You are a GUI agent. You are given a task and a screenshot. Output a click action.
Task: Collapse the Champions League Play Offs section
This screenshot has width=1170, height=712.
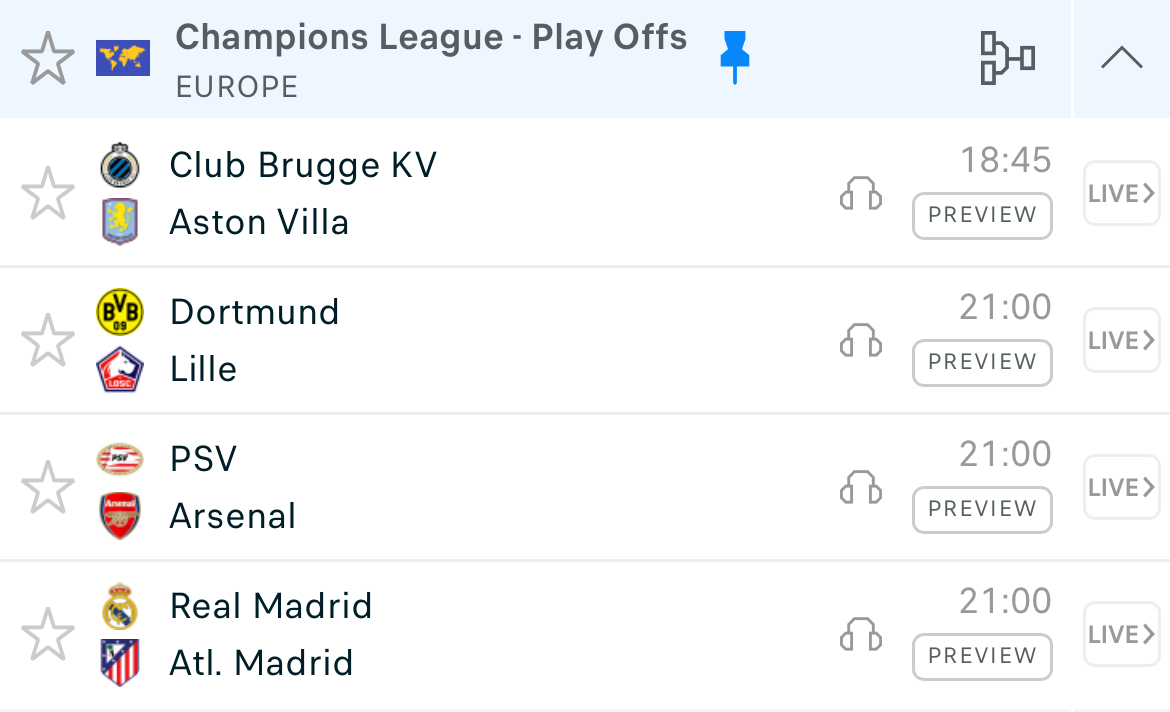(1121, 59)
